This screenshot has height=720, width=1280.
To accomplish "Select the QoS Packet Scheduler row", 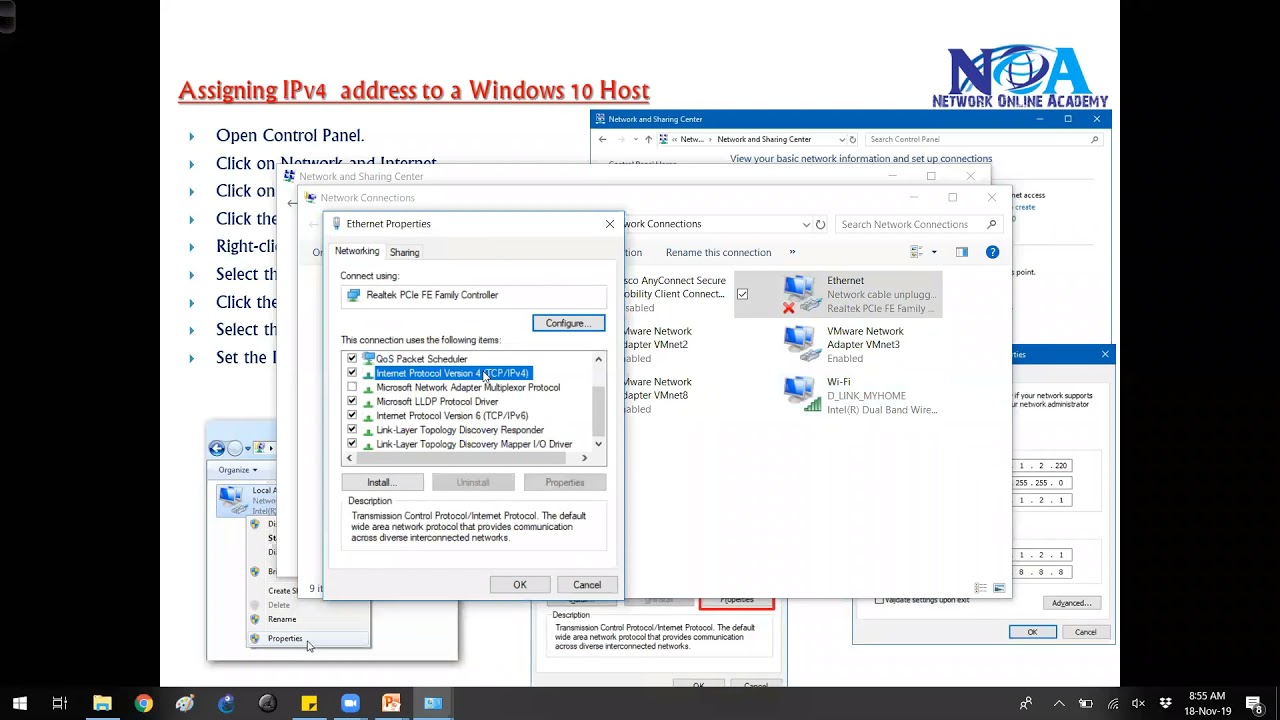I will pos(421,358).
